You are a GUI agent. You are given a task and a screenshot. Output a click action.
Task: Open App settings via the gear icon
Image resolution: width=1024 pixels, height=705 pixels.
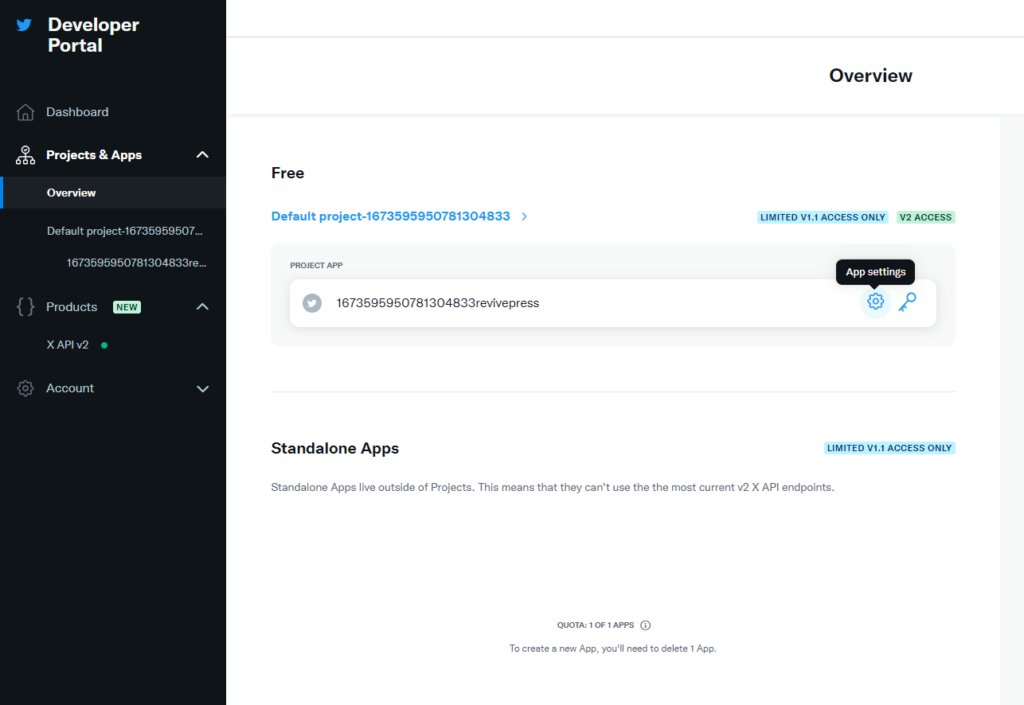(875, 301)
